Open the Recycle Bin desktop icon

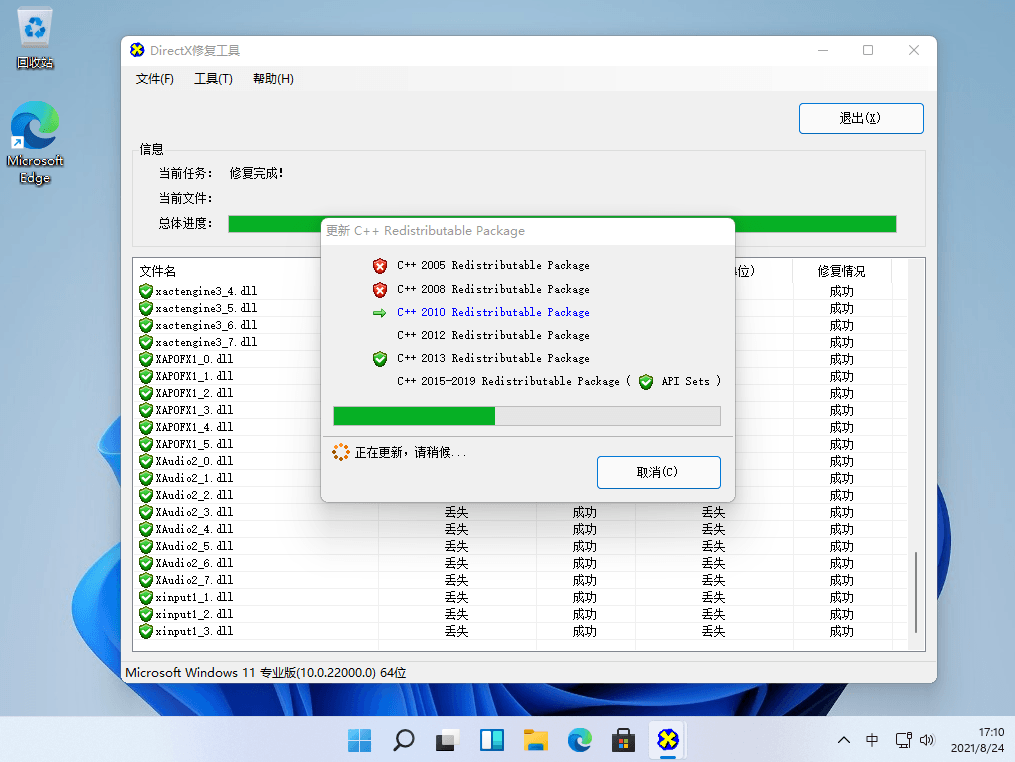[x=35, y=38]
